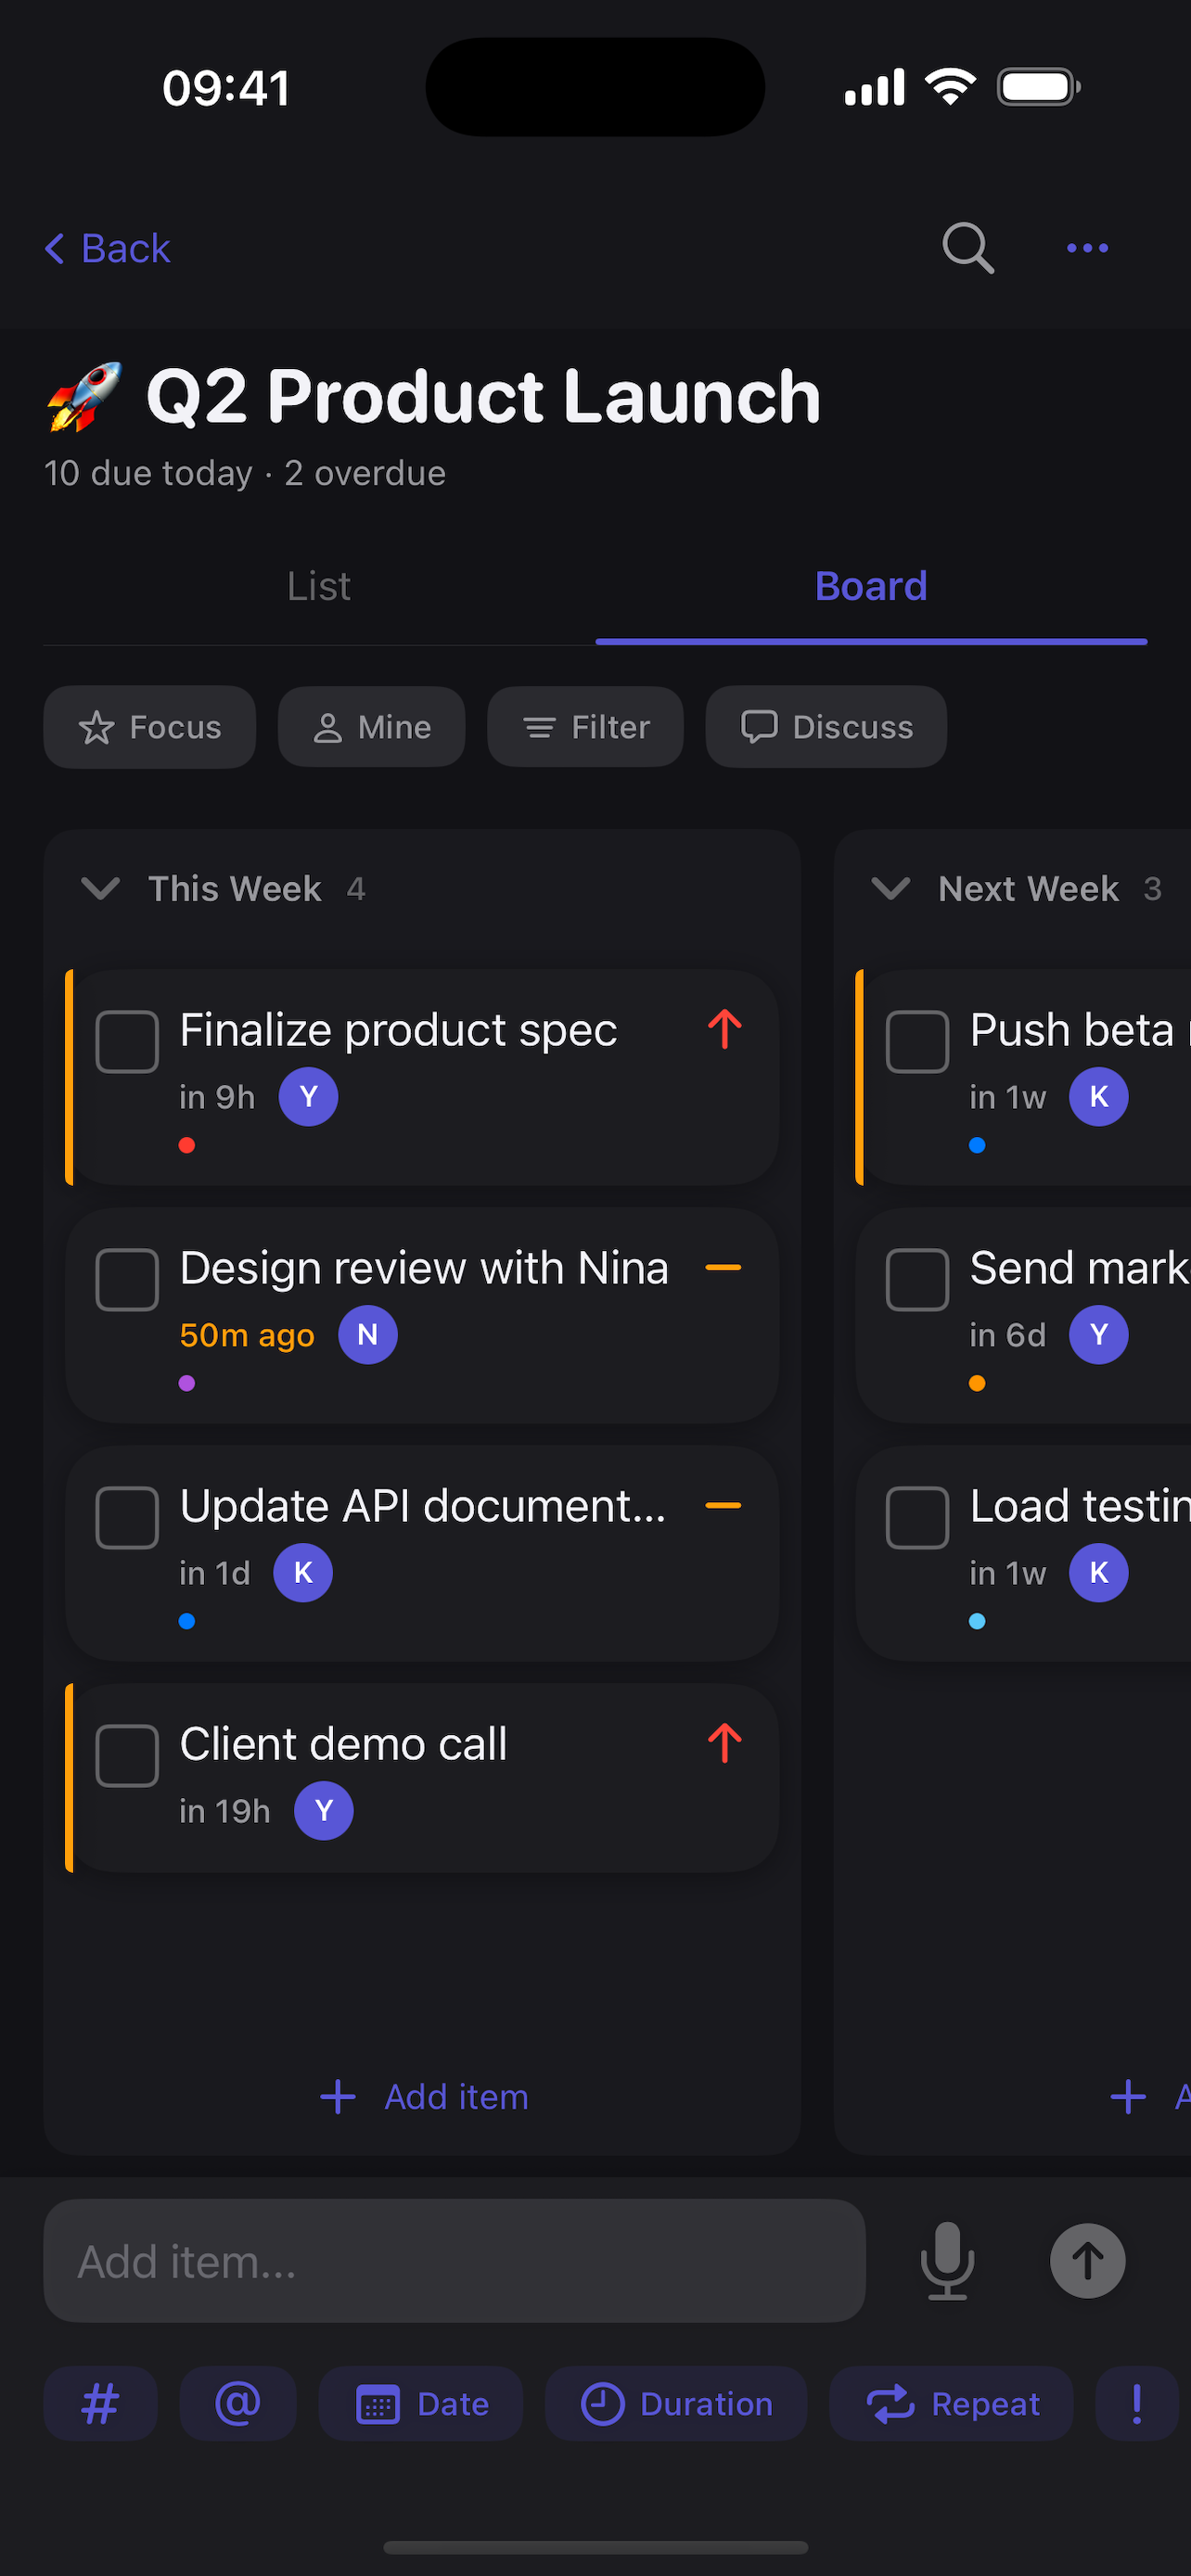Open assignee K avatar on Push beta card
Viewport: 1191px width, 2576px height.
1099,1097
